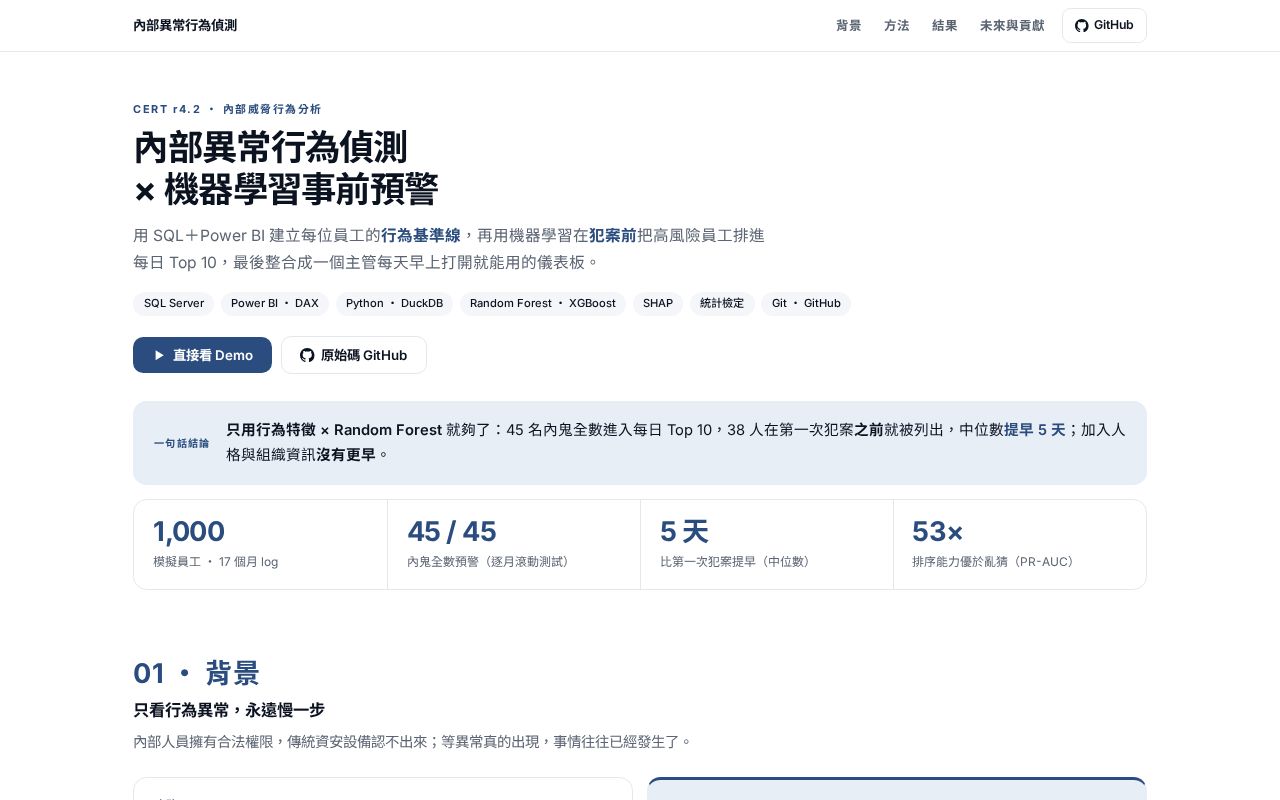Click the play triangle icon on Demo button
Screen dimensions: 1280x800
pyautogui.click(x=159, y=355)
